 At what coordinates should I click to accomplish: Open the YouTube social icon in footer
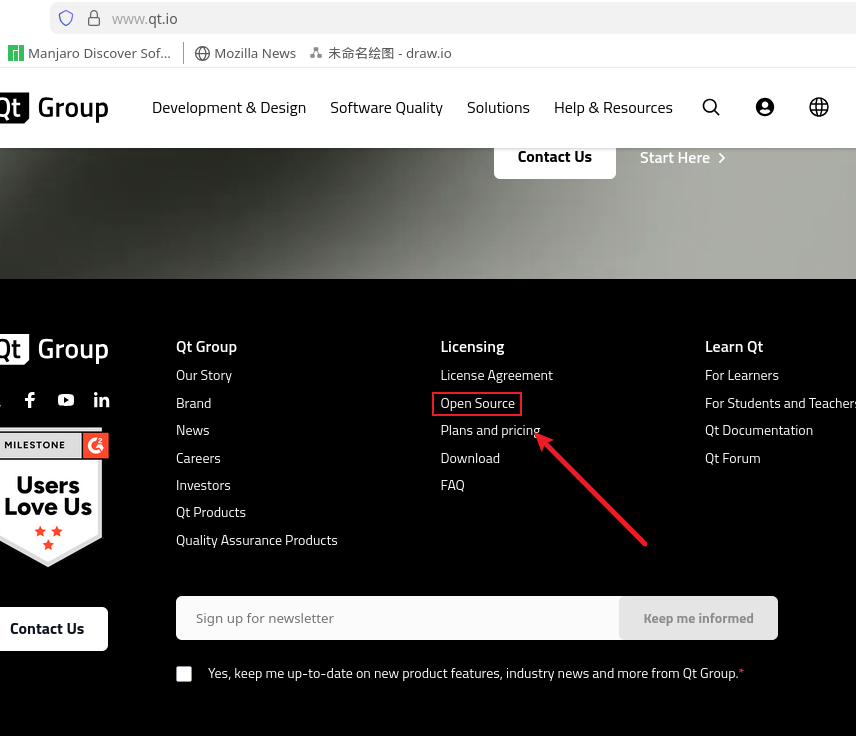point(66,400)
